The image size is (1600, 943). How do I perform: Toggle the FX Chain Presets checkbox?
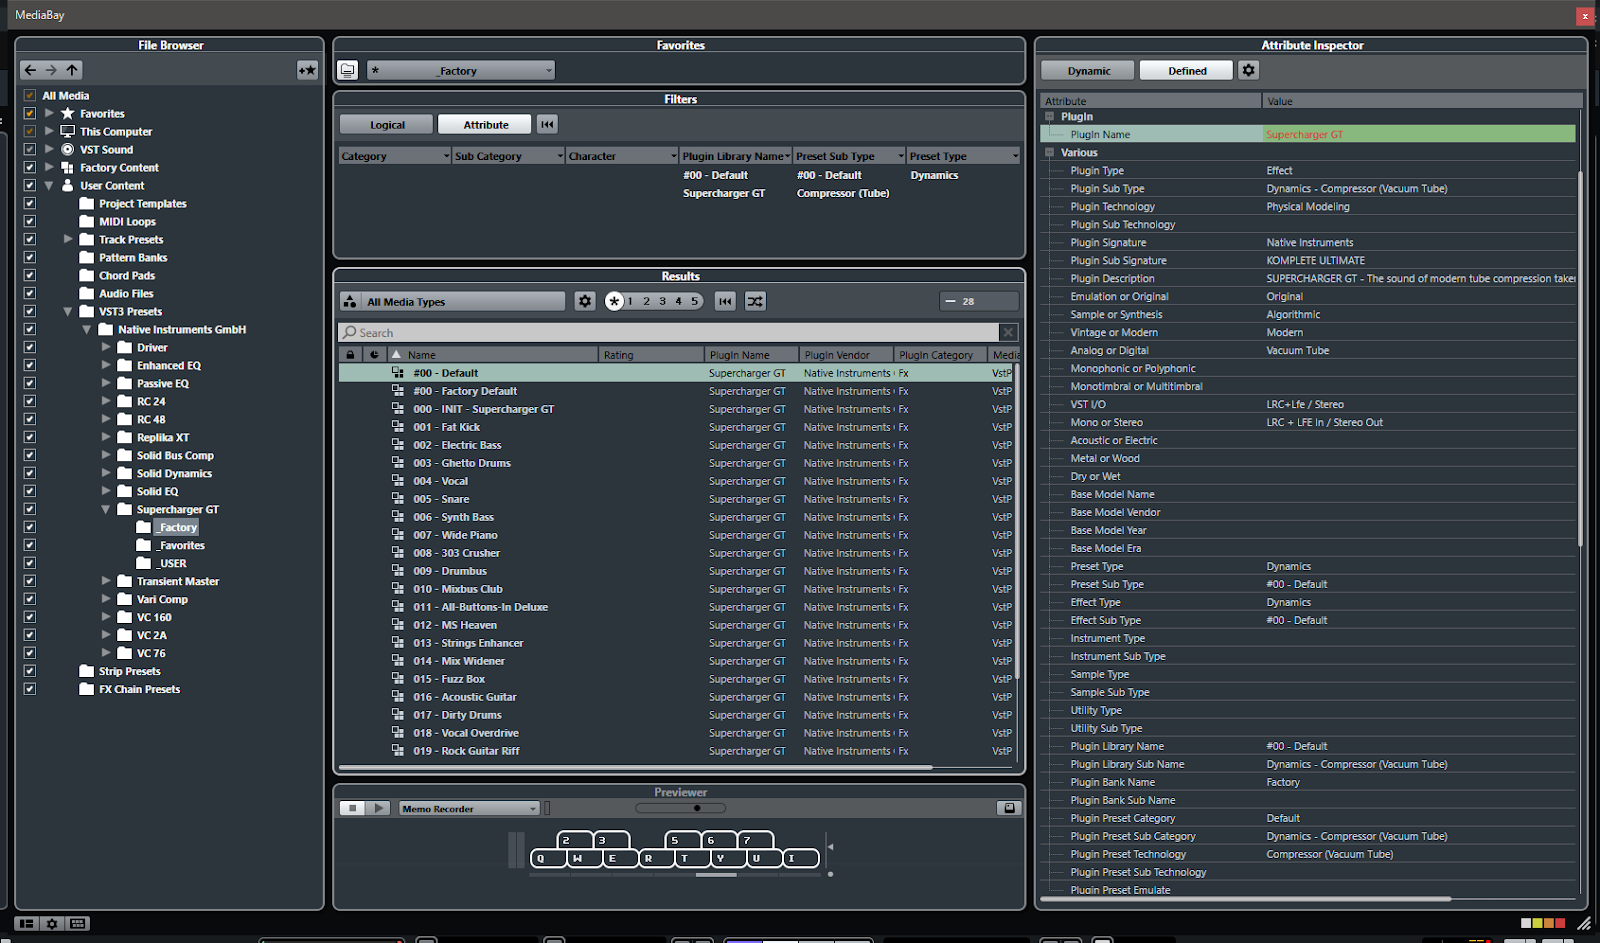tap(29, 690)
